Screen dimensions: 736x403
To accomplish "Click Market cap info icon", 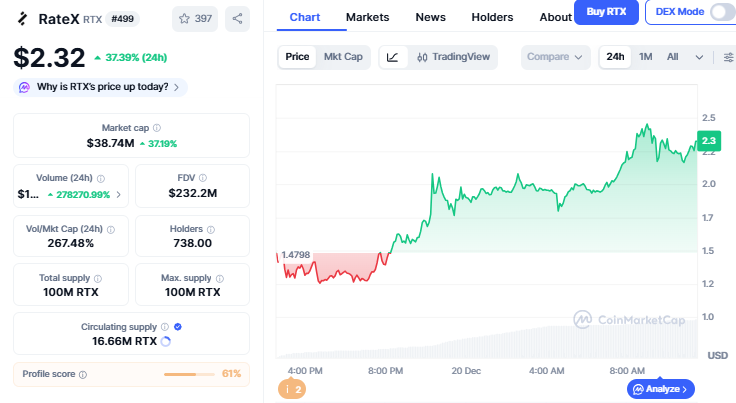I will point(157,128).
